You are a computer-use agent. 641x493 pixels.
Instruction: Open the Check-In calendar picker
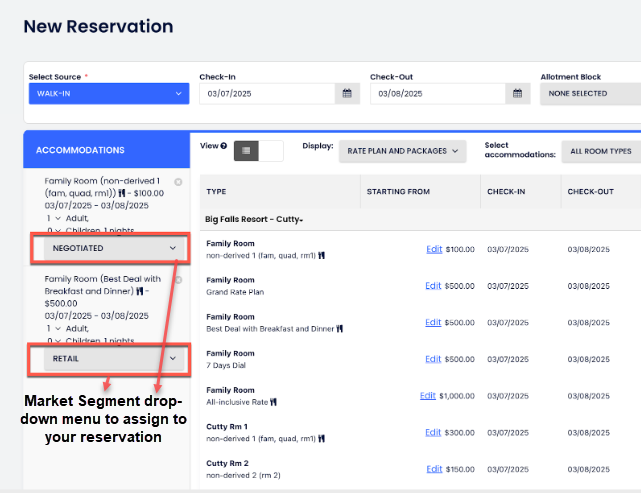click(347, 94)
